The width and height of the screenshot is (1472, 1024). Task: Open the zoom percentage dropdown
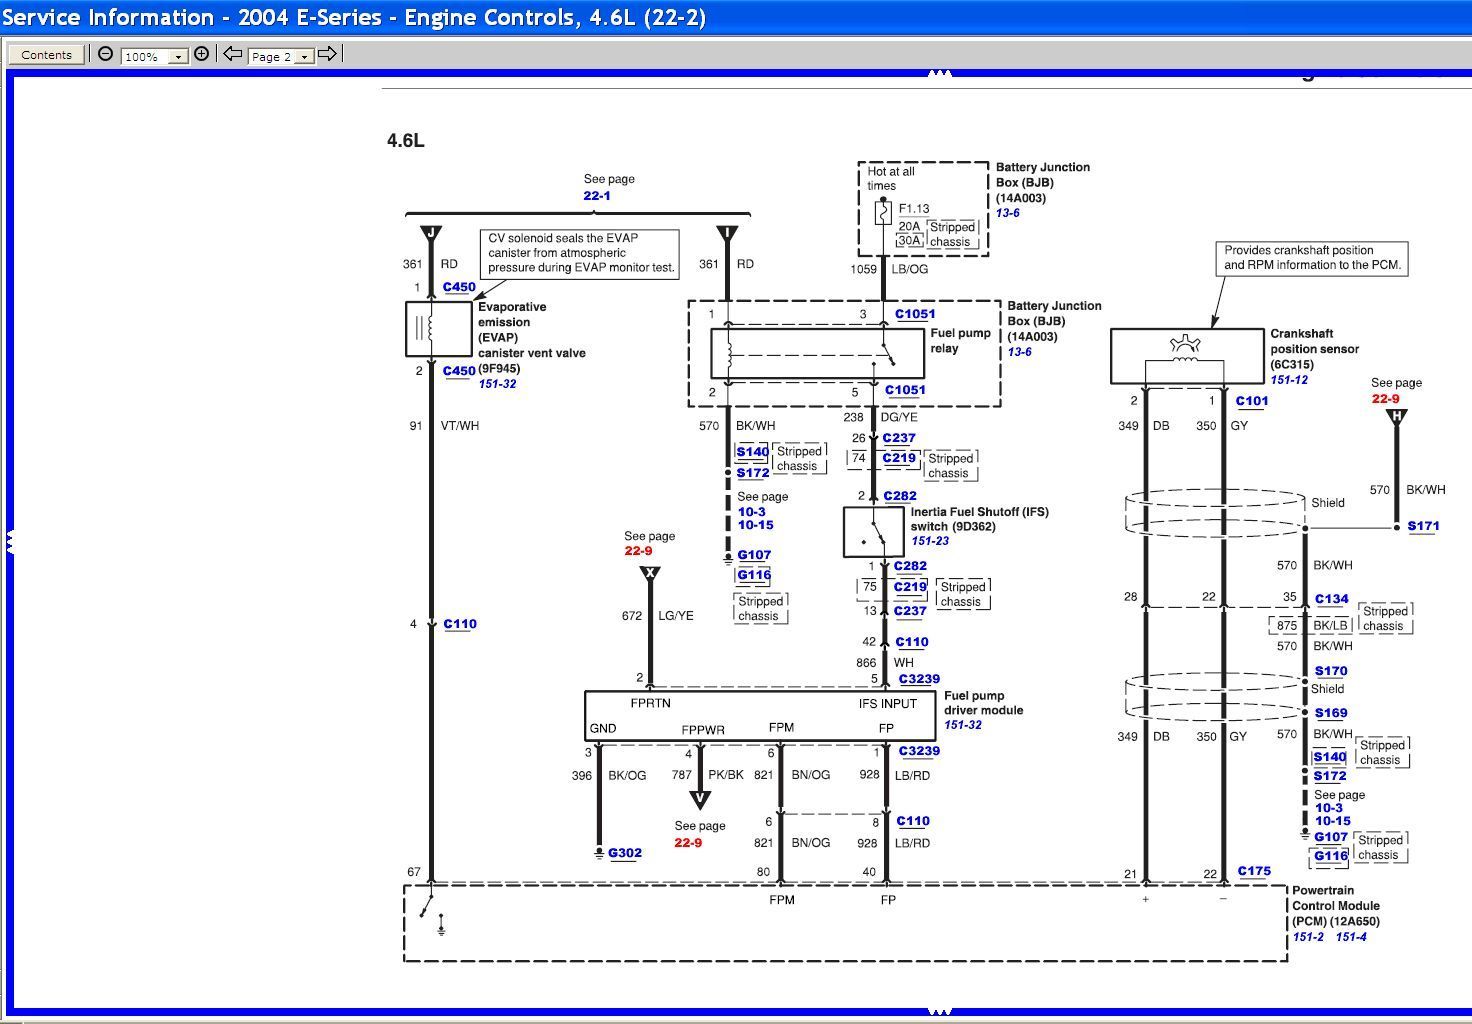178,56
